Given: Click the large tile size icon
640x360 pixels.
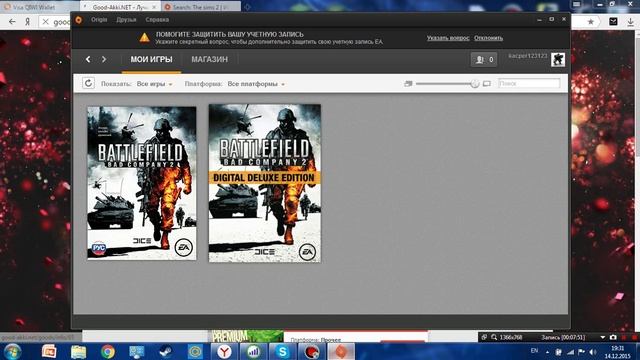Looking at the screenshot, I should (487, 84).
